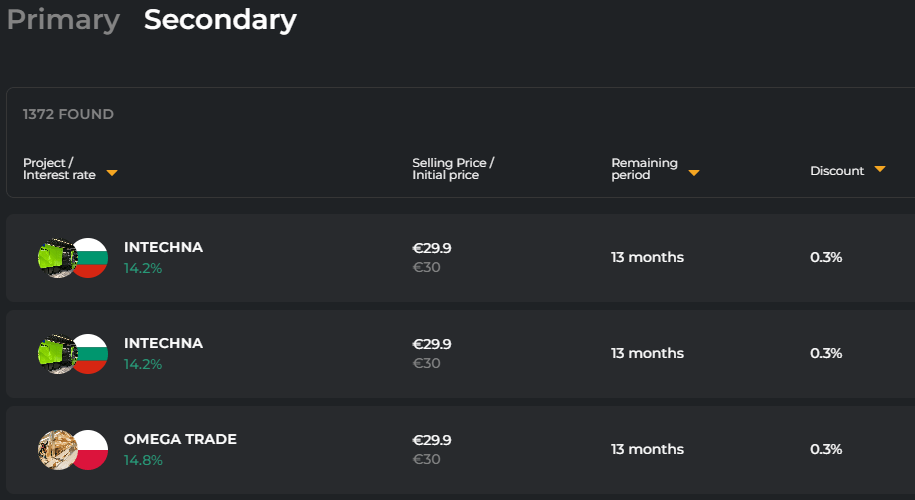This screenshot has width=915, height=500.
Task: Open the first INTECHNA project name
Action: 163,247
